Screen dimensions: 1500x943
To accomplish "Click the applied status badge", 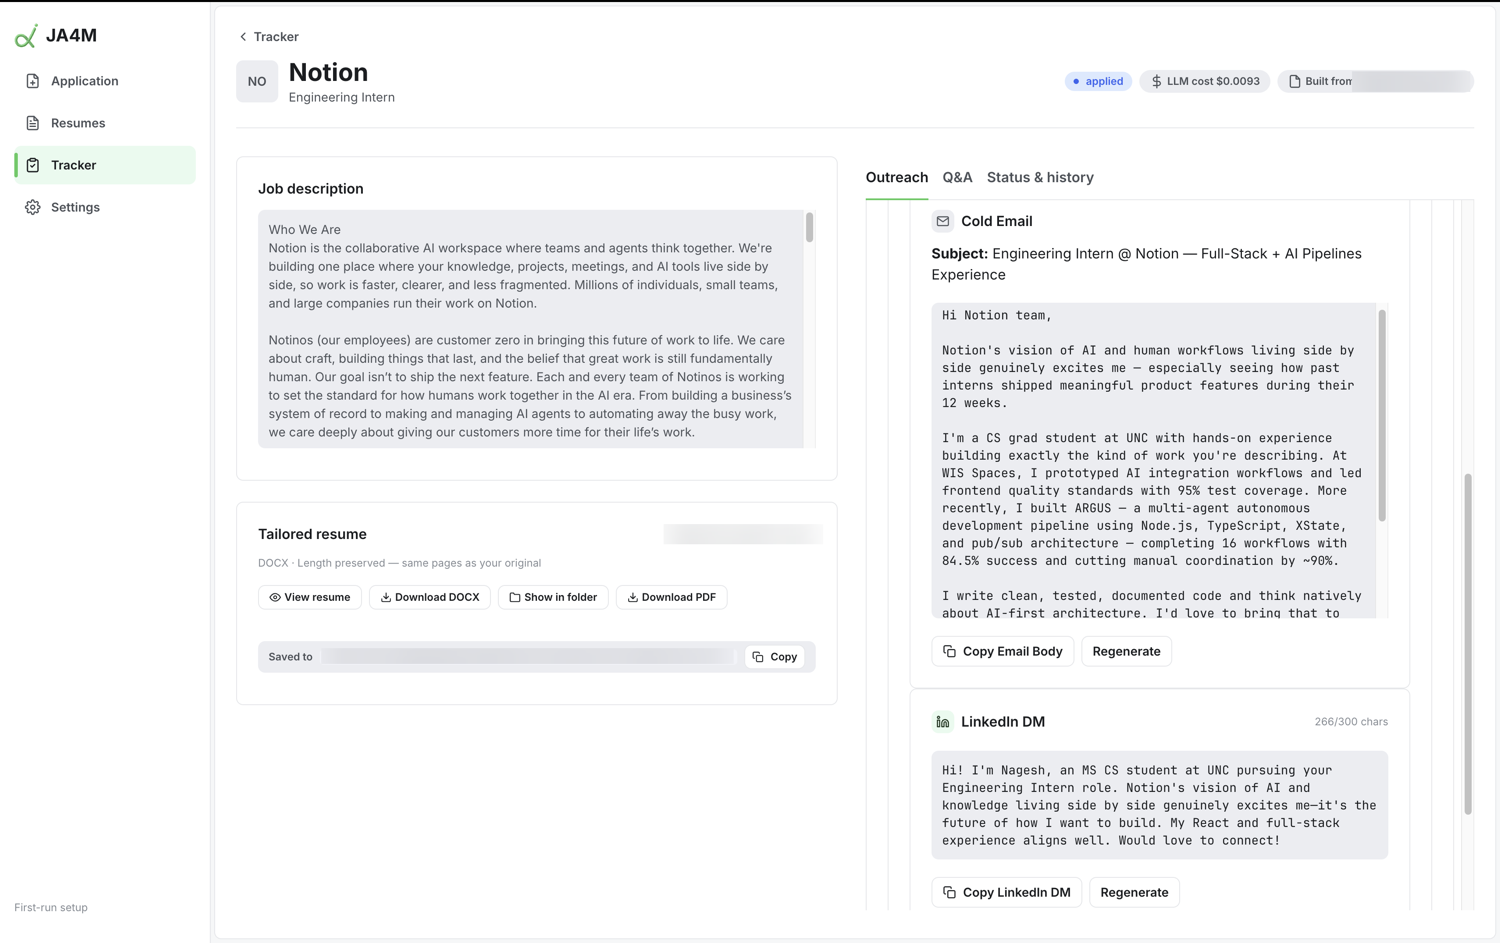I will 1098,81.
